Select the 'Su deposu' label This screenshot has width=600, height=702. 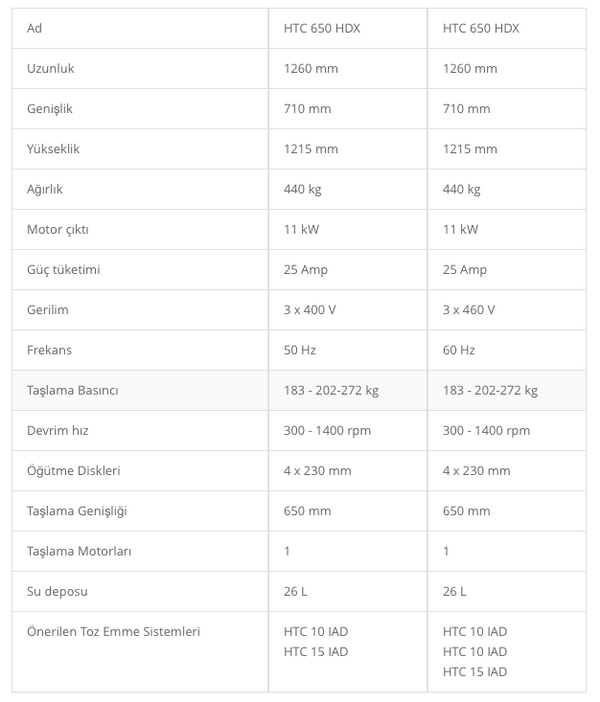(57, 591)
